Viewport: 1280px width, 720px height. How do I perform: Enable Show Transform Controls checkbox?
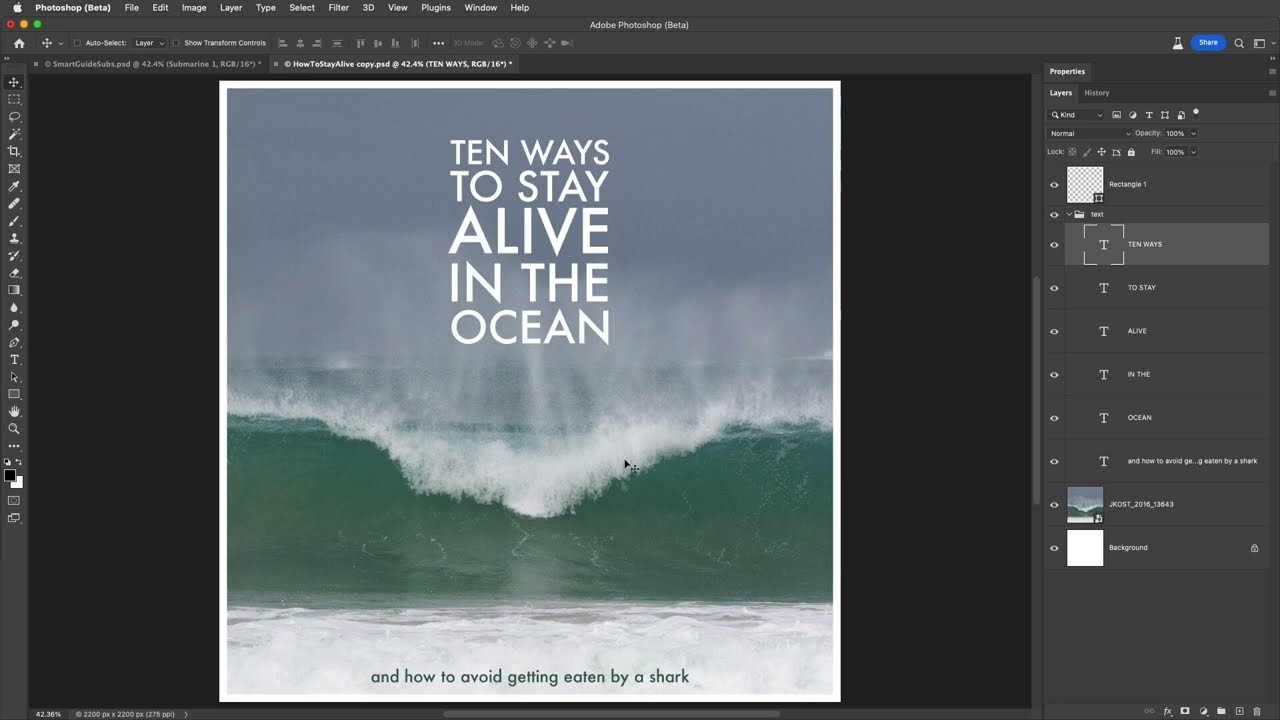tap(176, 43)
